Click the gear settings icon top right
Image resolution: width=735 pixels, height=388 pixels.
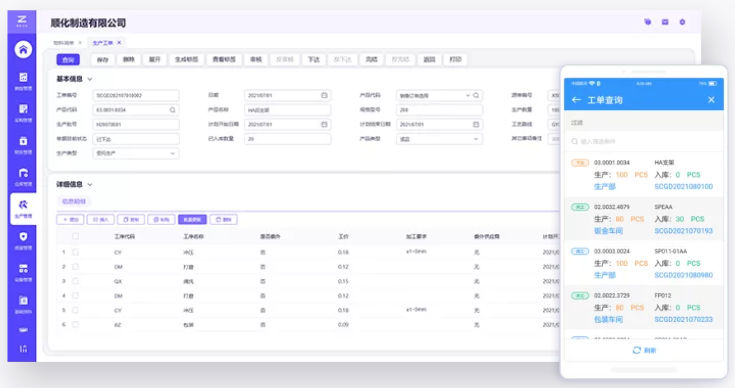(682, 22)
